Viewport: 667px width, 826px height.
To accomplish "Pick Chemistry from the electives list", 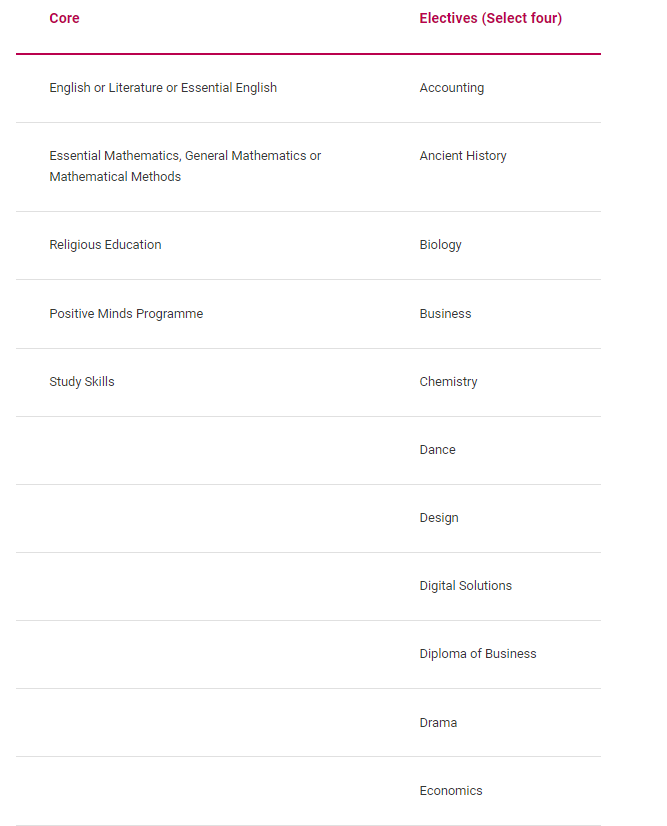I will point(448,382).
